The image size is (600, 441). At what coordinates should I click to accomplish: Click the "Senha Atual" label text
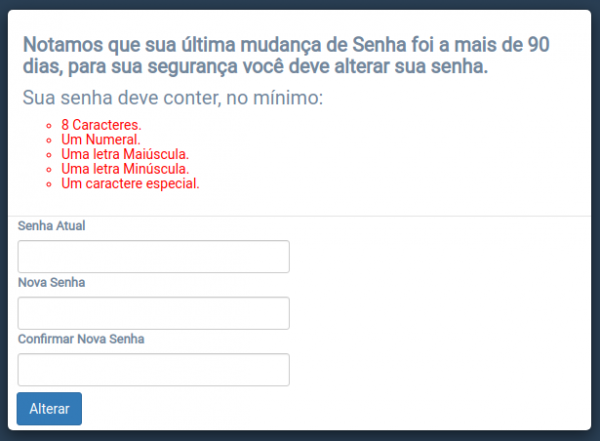(x=52, y=226)
